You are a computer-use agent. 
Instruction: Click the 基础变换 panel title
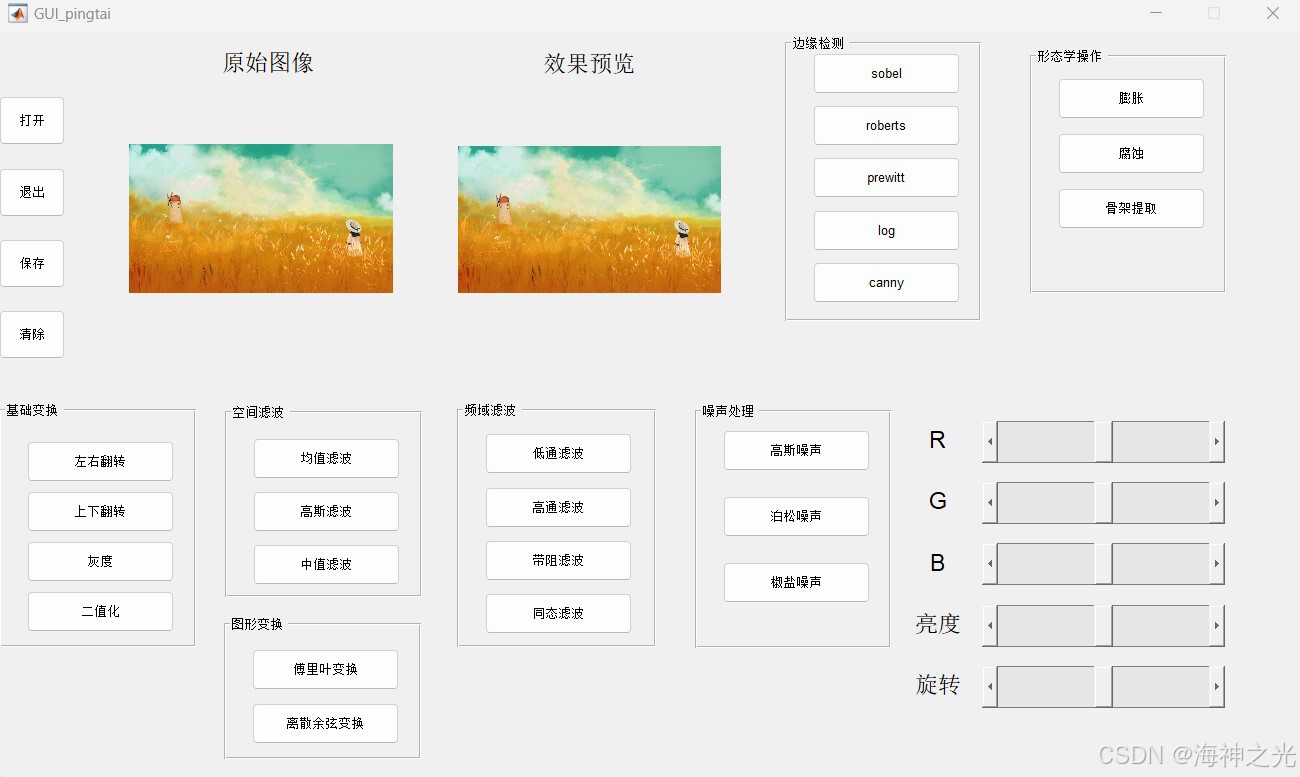[x=32, y=410]
